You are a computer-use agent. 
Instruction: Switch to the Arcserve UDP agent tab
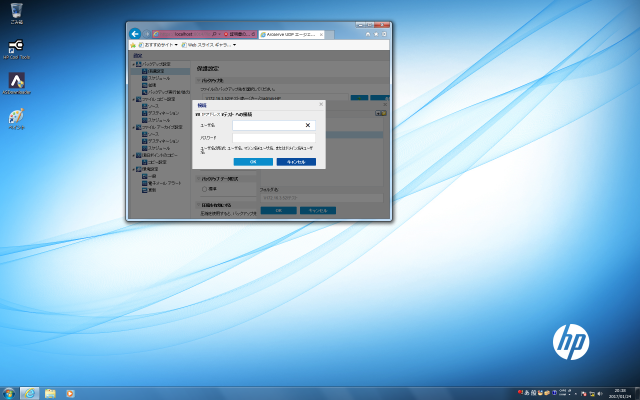click(x=288, y=33)
